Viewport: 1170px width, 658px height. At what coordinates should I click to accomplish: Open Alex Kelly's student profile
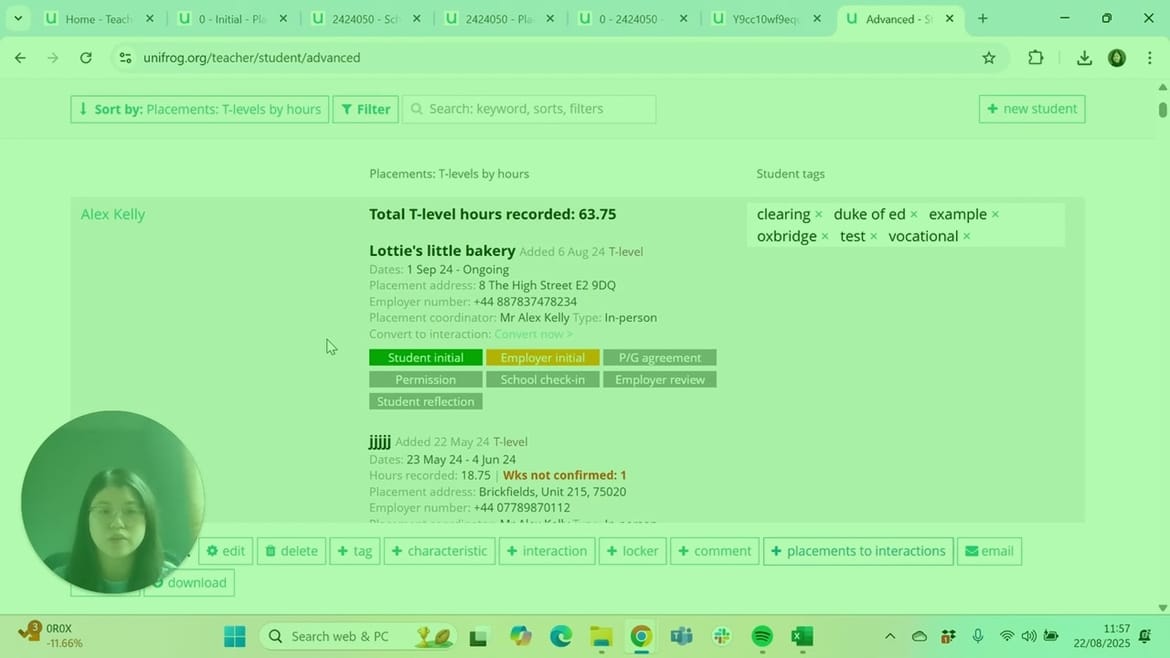[113, 214]
